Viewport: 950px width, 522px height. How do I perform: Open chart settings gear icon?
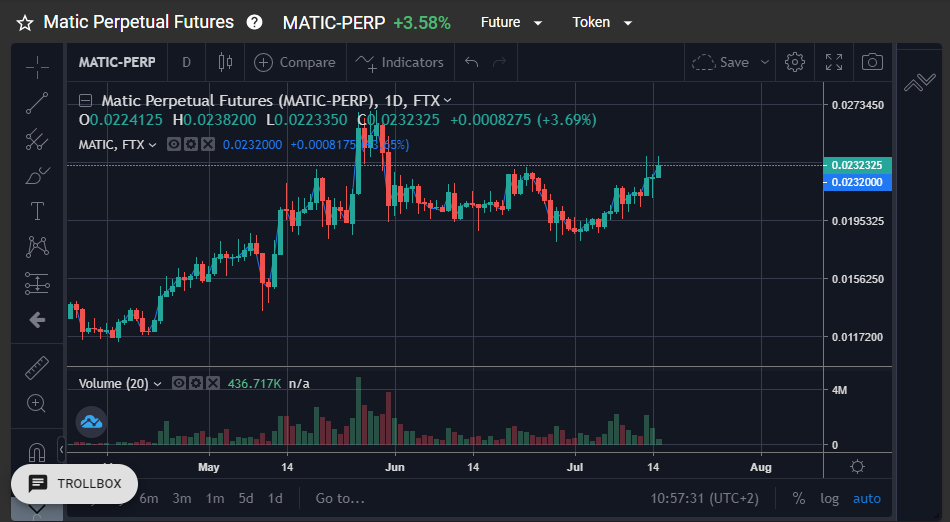794,62
